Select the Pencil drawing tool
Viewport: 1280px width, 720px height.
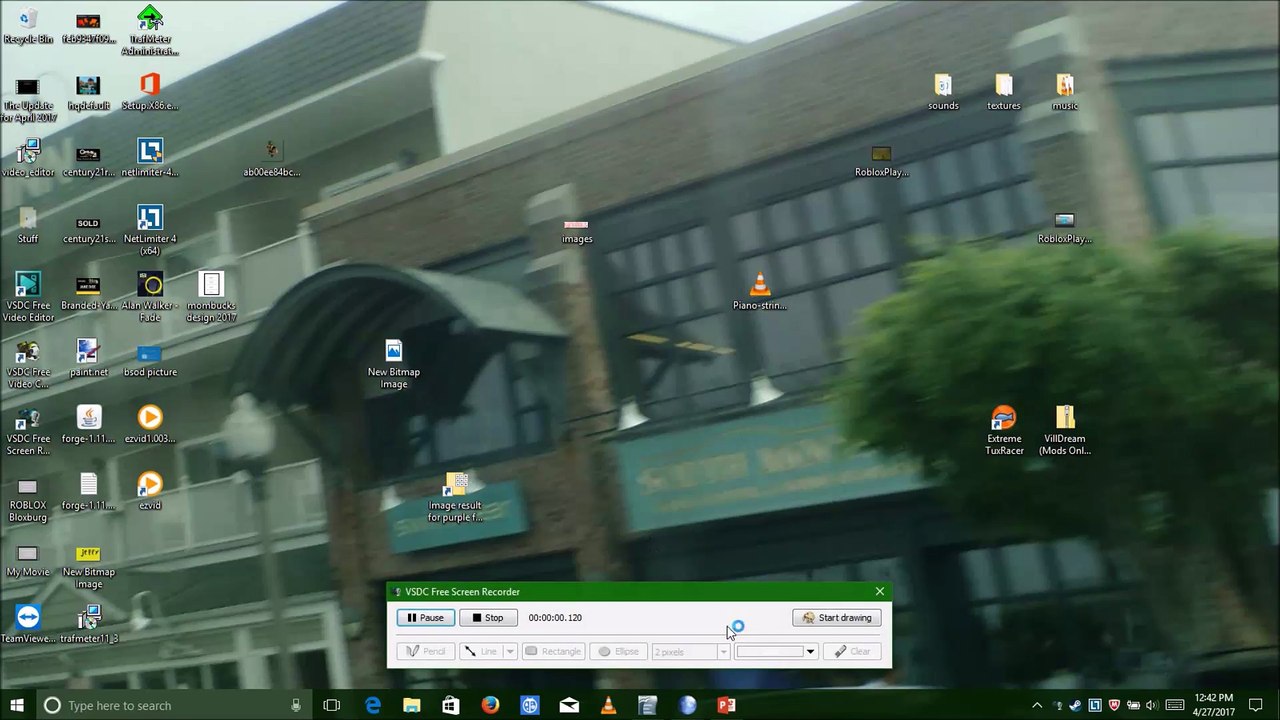pos(425,652)
